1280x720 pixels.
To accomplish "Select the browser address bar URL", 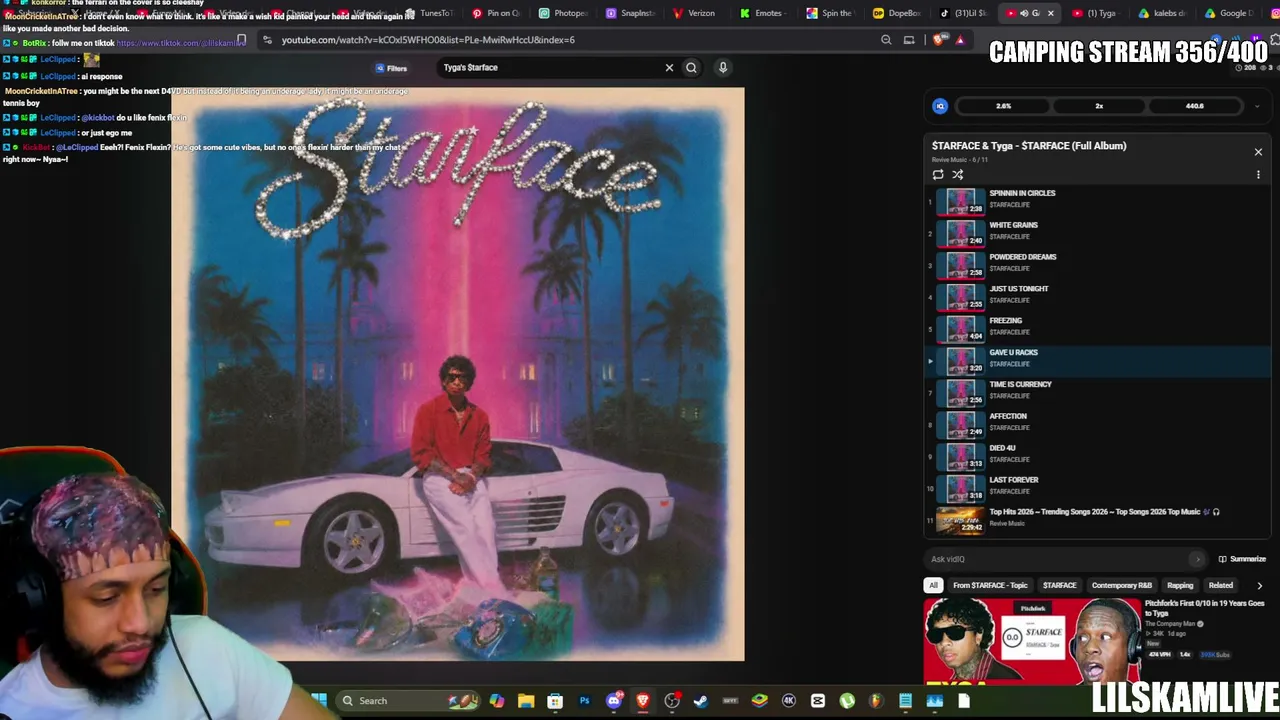I will point(428,40).
